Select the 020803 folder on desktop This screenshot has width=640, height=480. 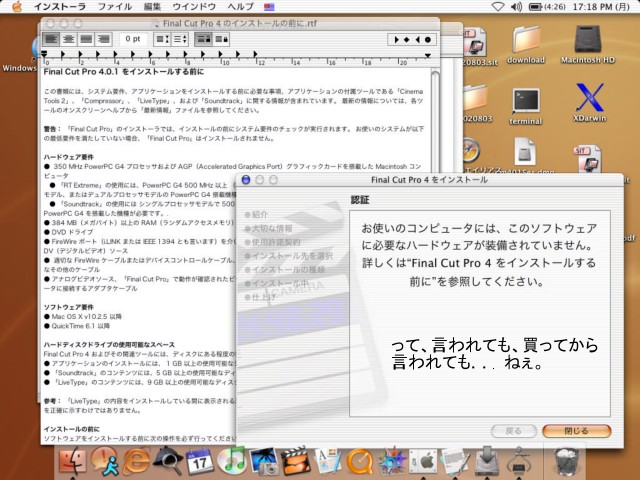[477, 104]
